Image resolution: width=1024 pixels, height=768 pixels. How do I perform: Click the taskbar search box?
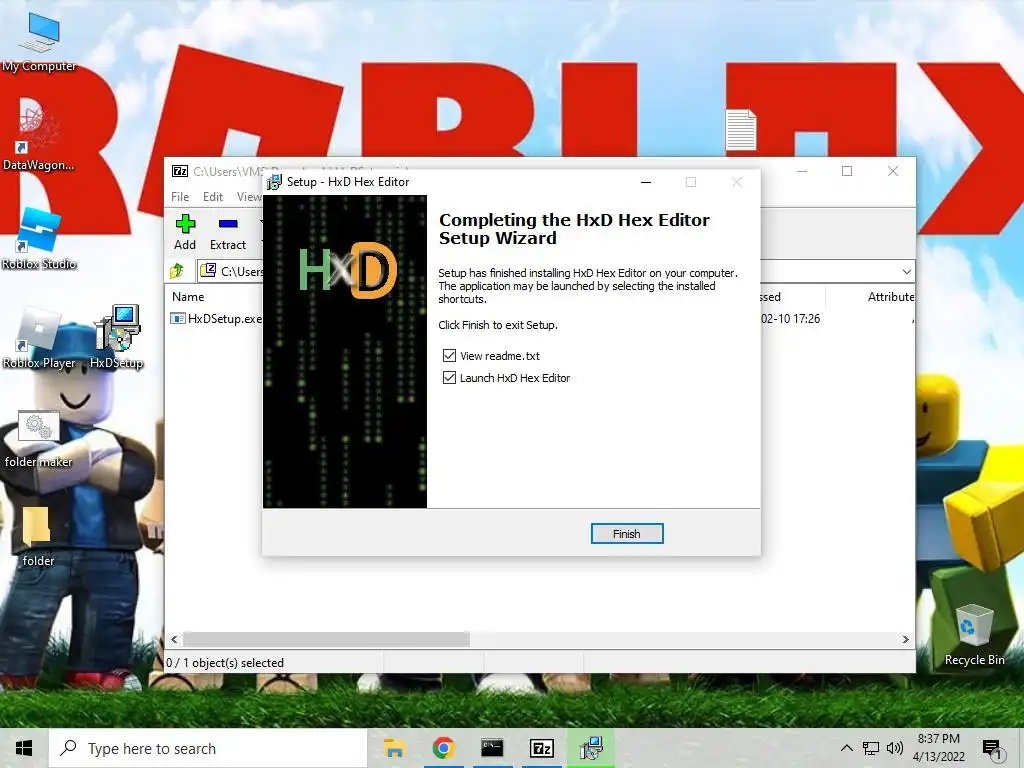pos(208,748)
